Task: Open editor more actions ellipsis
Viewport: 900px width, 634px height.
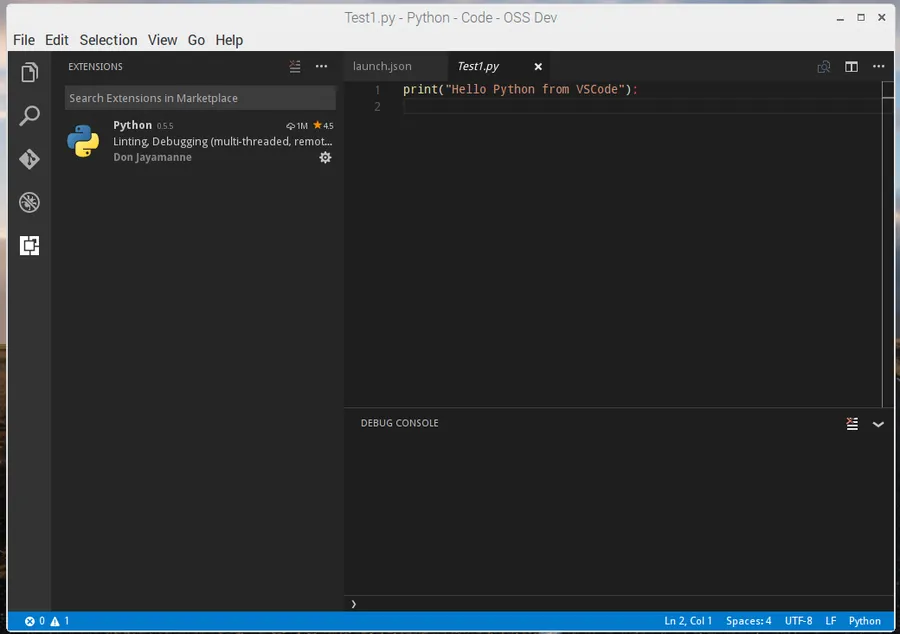Action: (879, 67)
